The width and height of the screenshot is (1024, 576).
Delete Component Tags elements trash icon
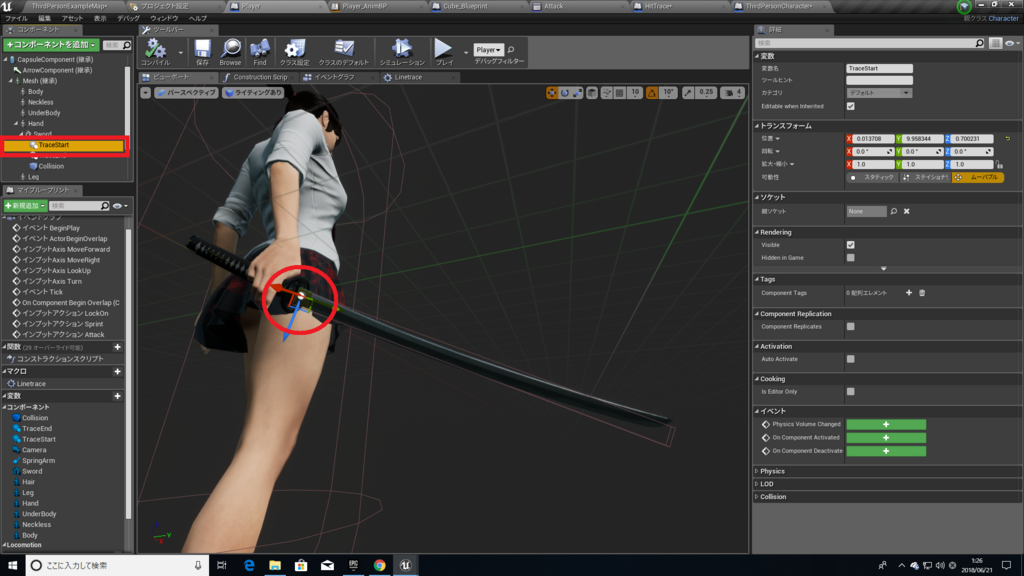(922, 293)
